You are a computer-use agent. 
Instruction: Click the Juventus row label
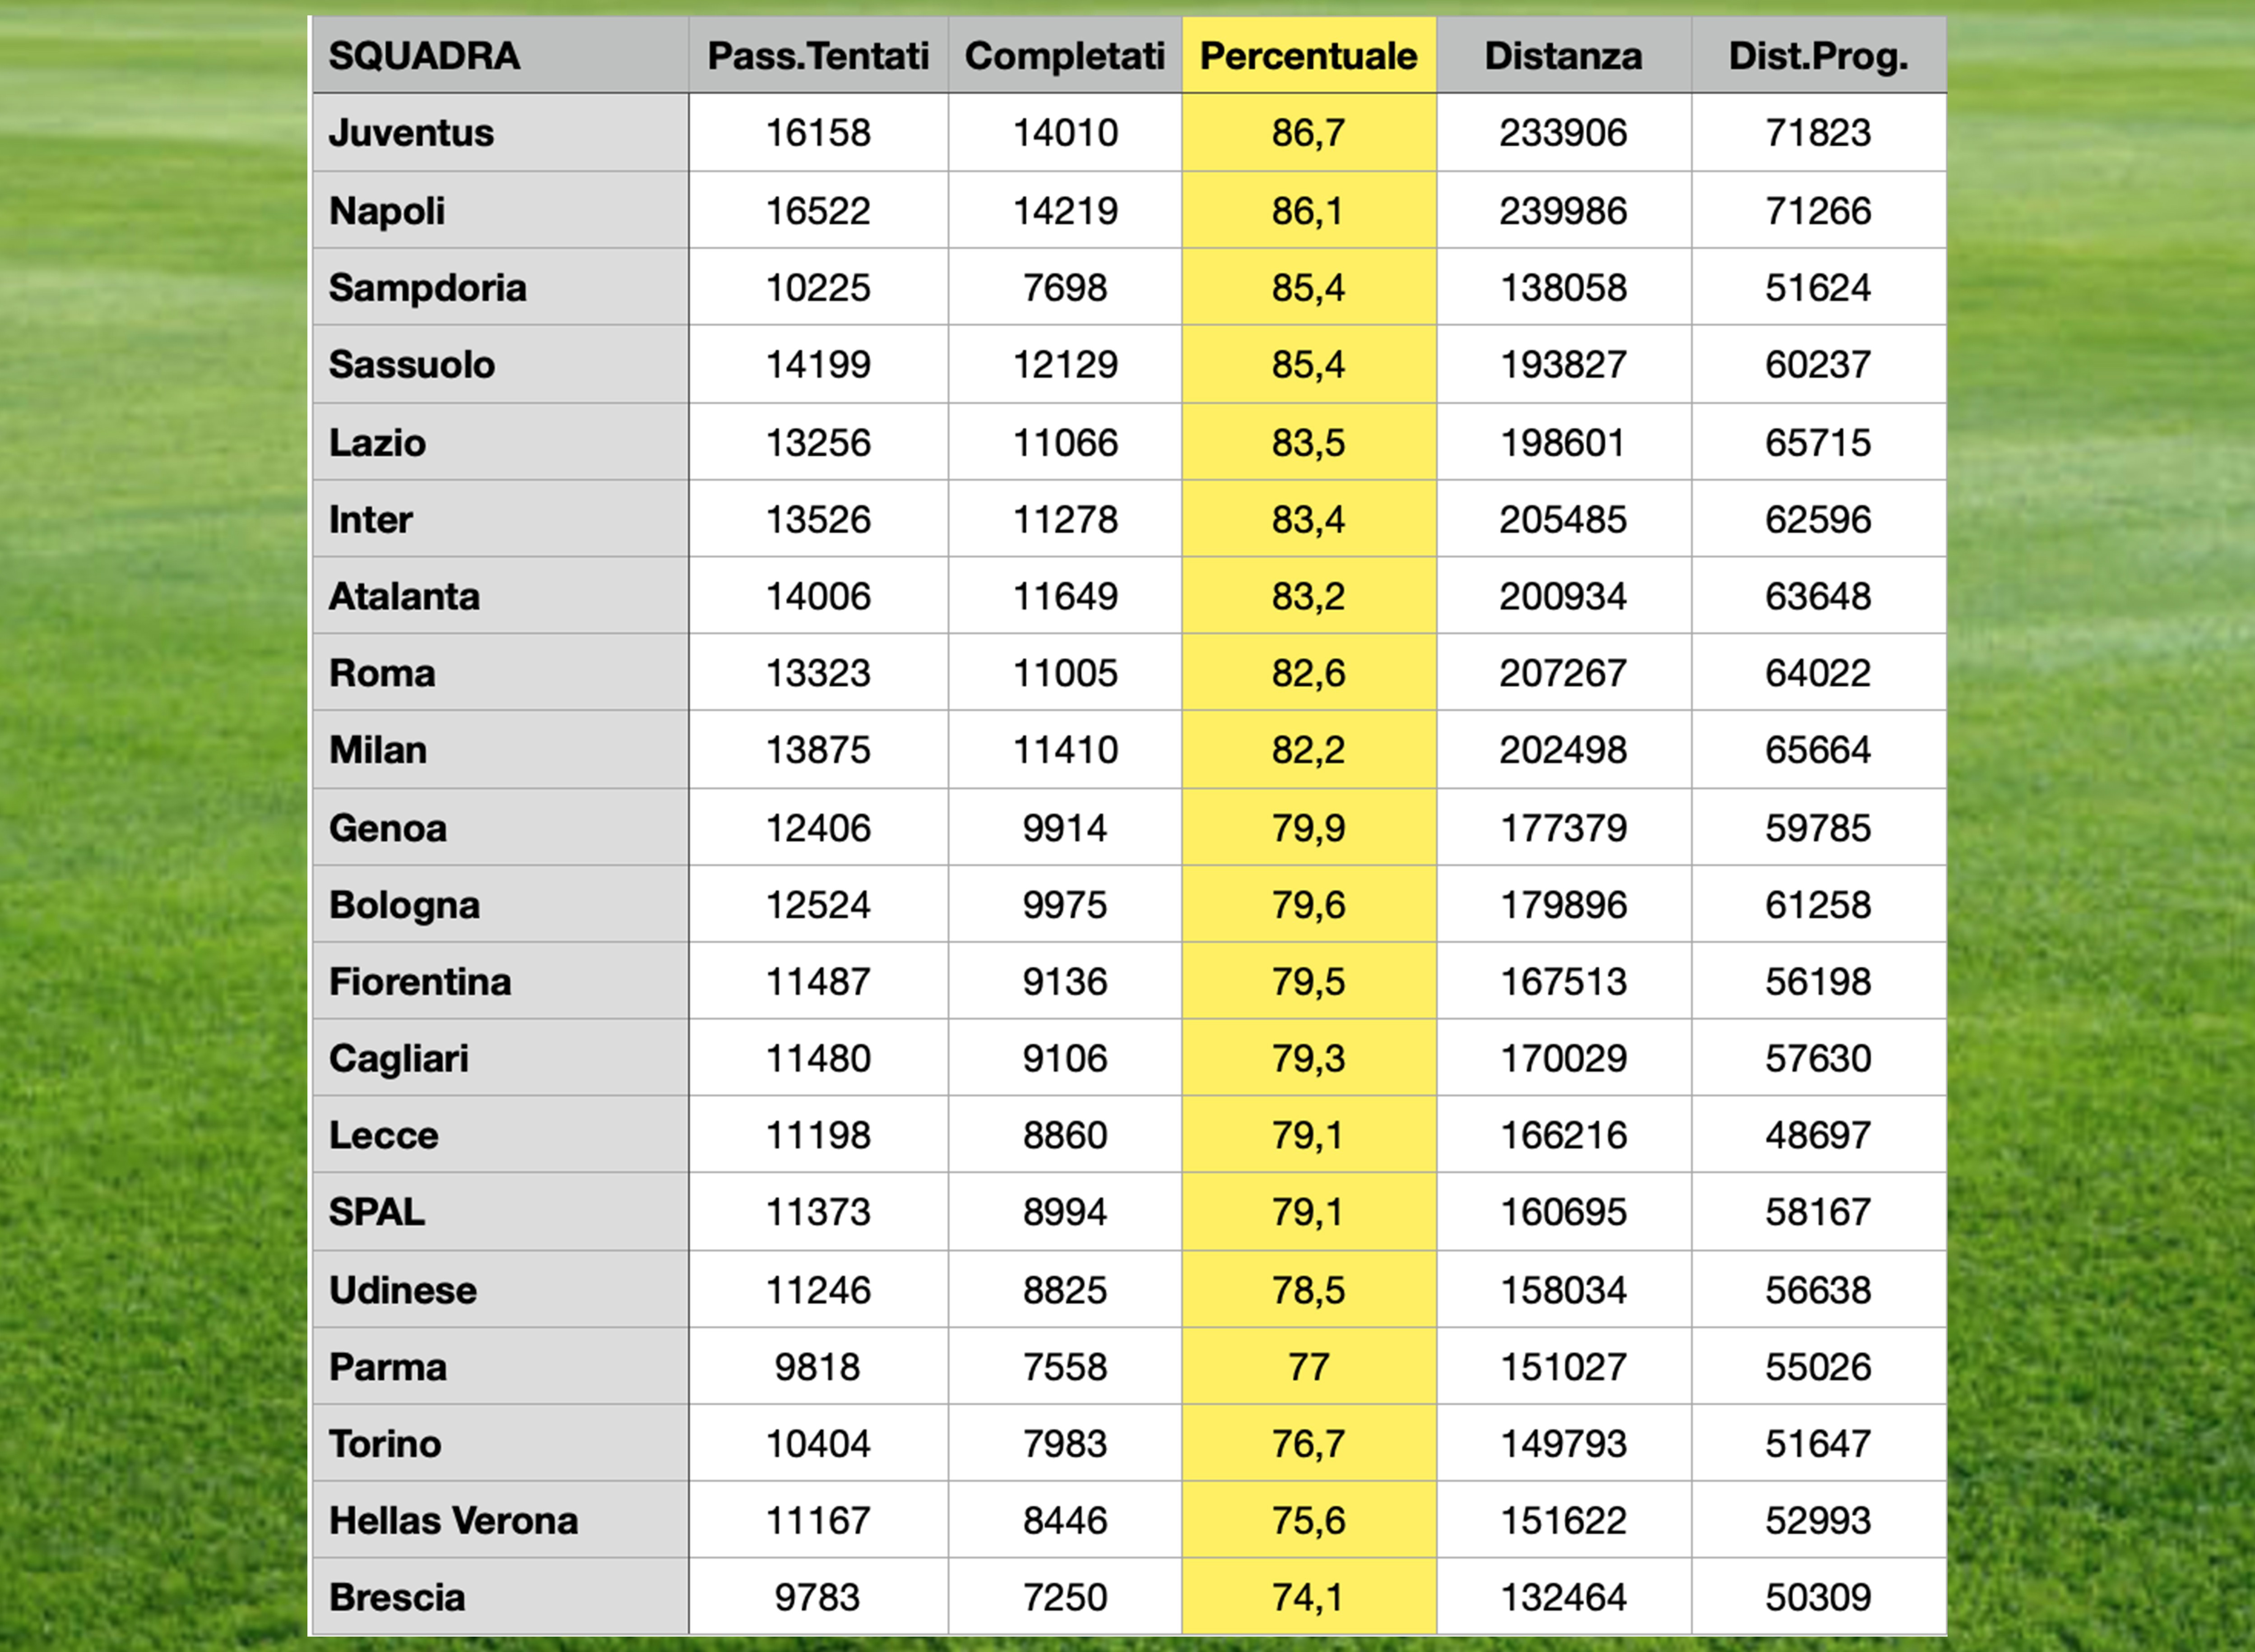point(500,132)
